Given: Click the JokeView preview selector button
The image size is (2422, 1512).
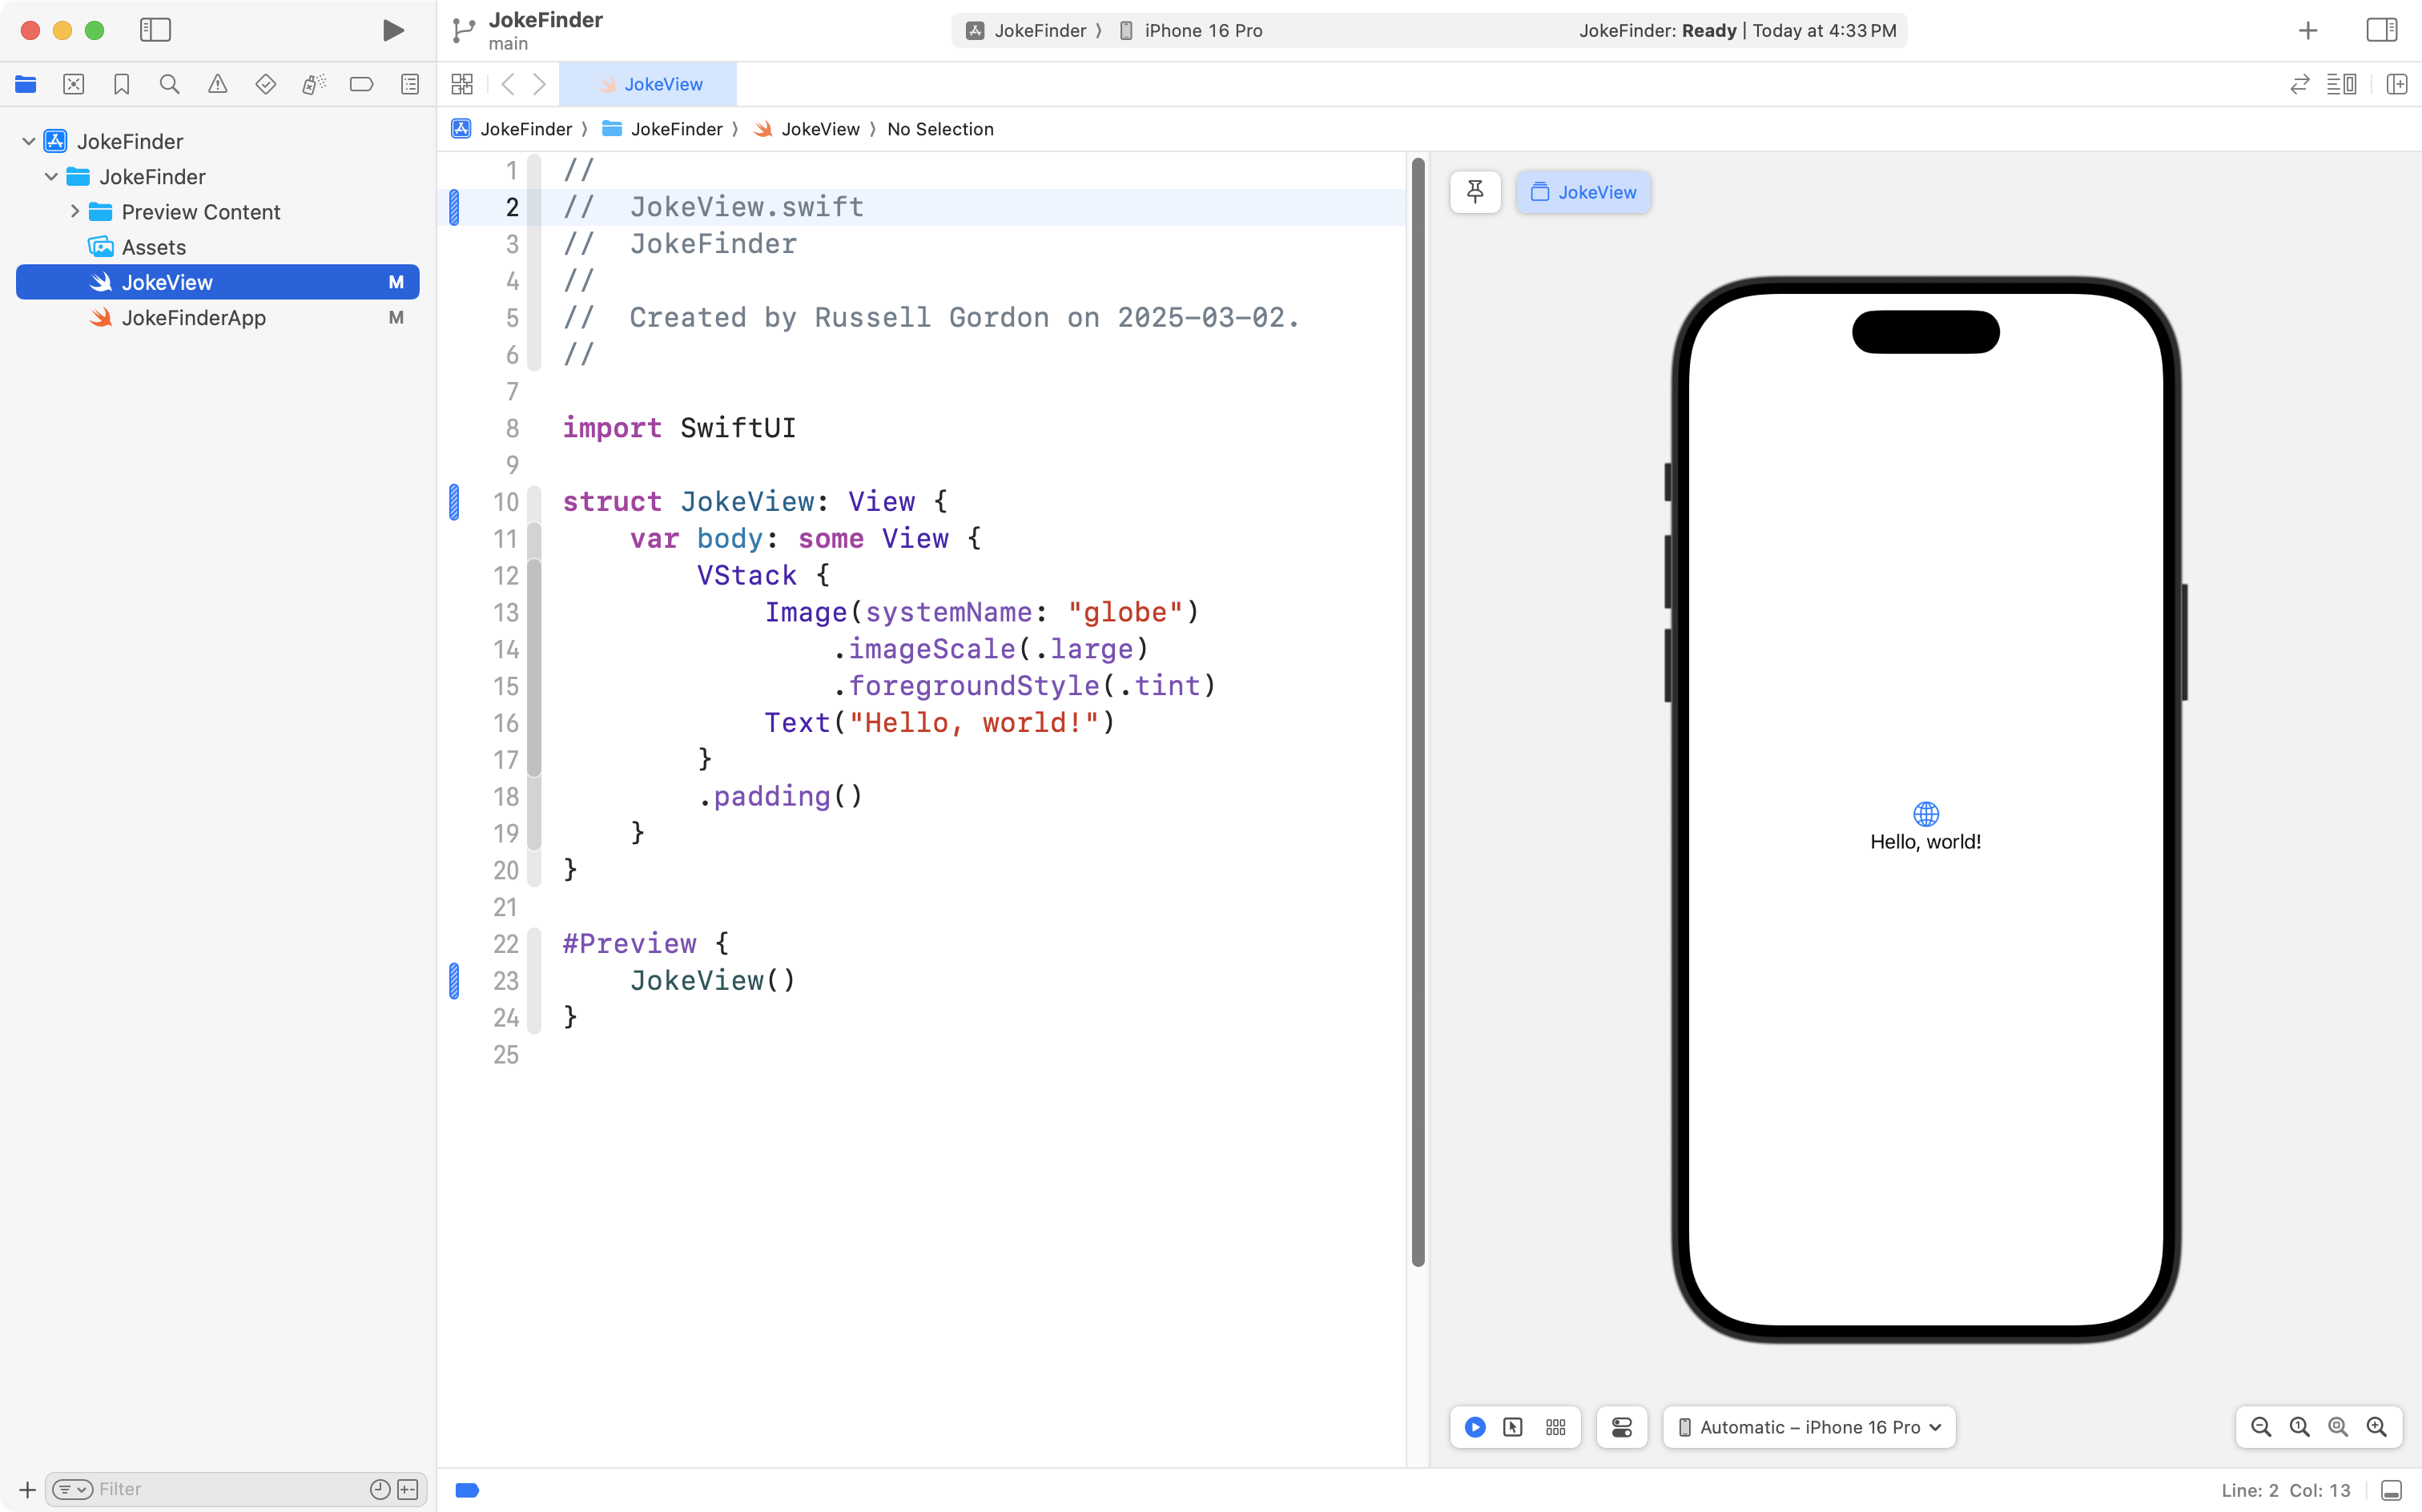Looking at the screenshot, I should (1583, 192).
